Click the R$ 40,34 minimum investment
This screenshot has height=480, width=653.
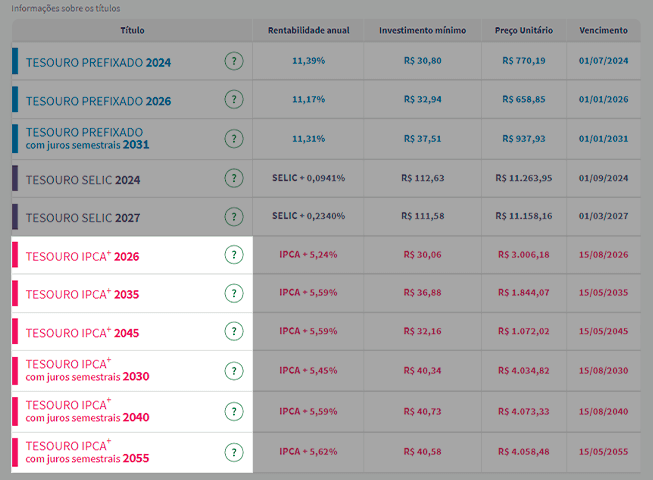(423, 371)
